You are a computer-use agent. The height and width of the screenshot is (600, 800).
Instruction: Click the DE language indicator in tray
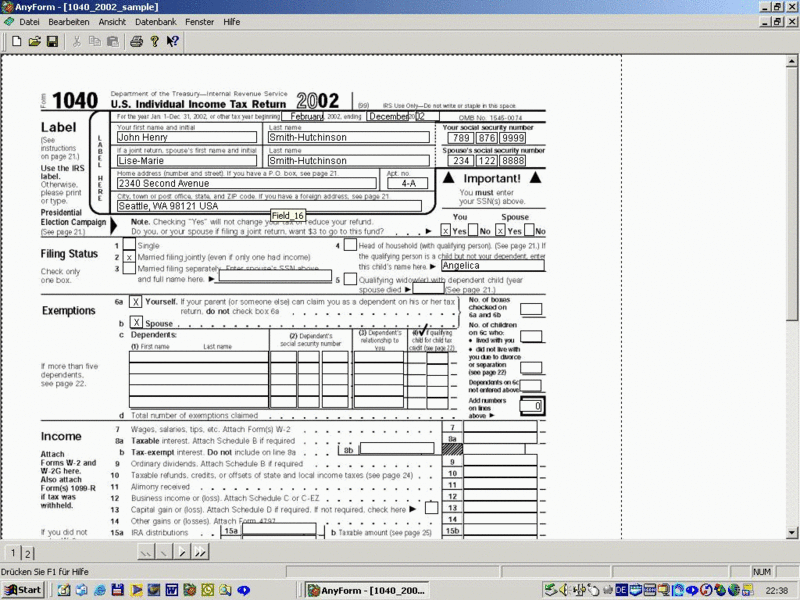[621, 590]
